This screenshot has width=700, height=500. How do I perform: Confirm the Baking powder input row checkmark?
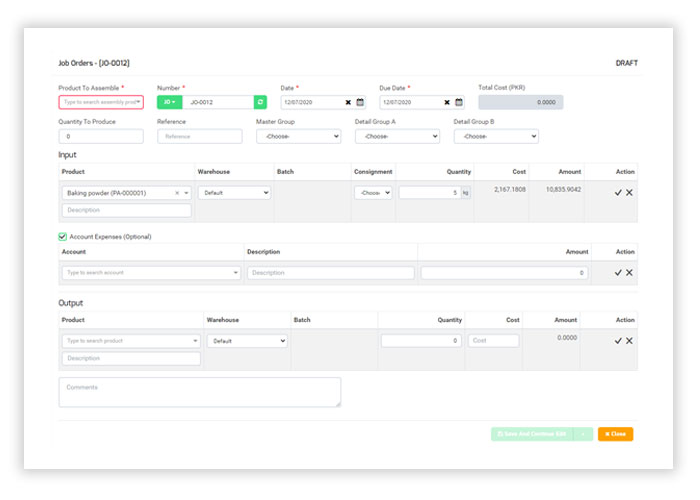pos(618,192)
